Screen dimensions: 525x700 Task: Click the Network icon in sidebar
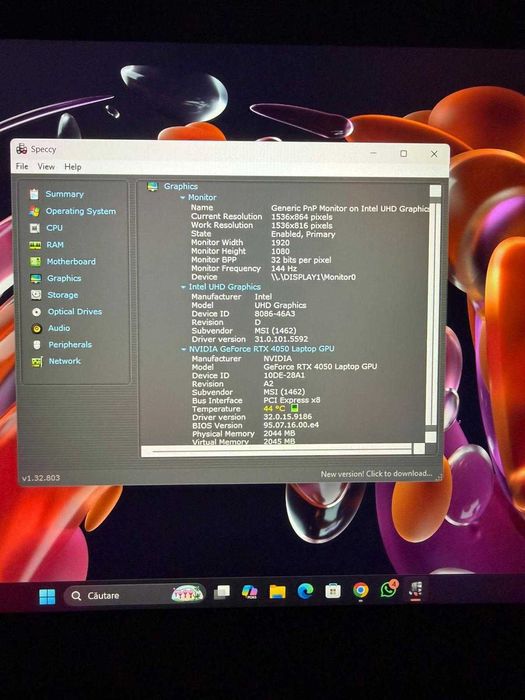37,361
